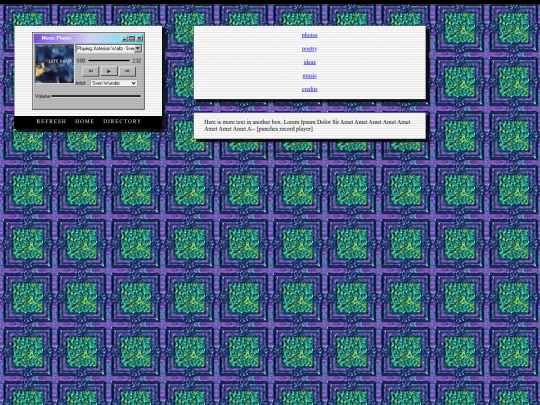The height and width of the screenshot is (405, 540).
Task: Open the poetry link
Action: [x=309, y=49]
